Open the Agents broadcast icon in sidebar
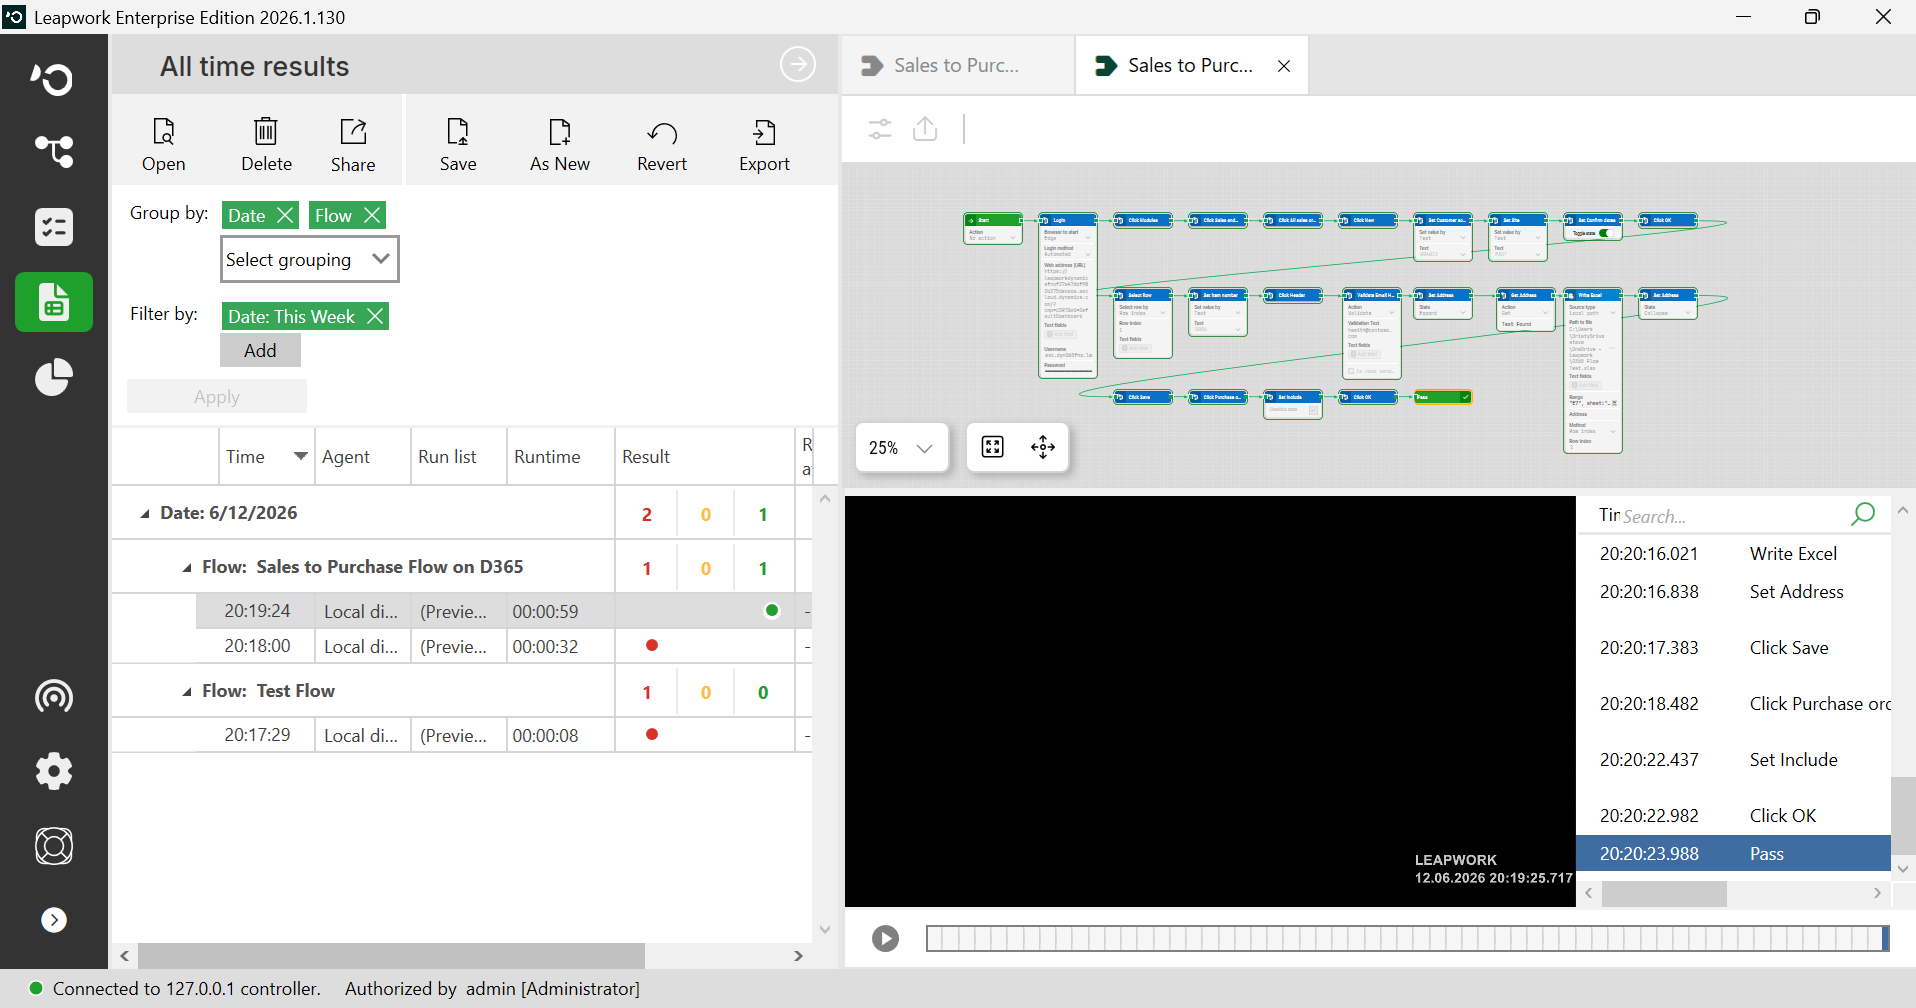1916x1008 pixels. coord(54,696)
